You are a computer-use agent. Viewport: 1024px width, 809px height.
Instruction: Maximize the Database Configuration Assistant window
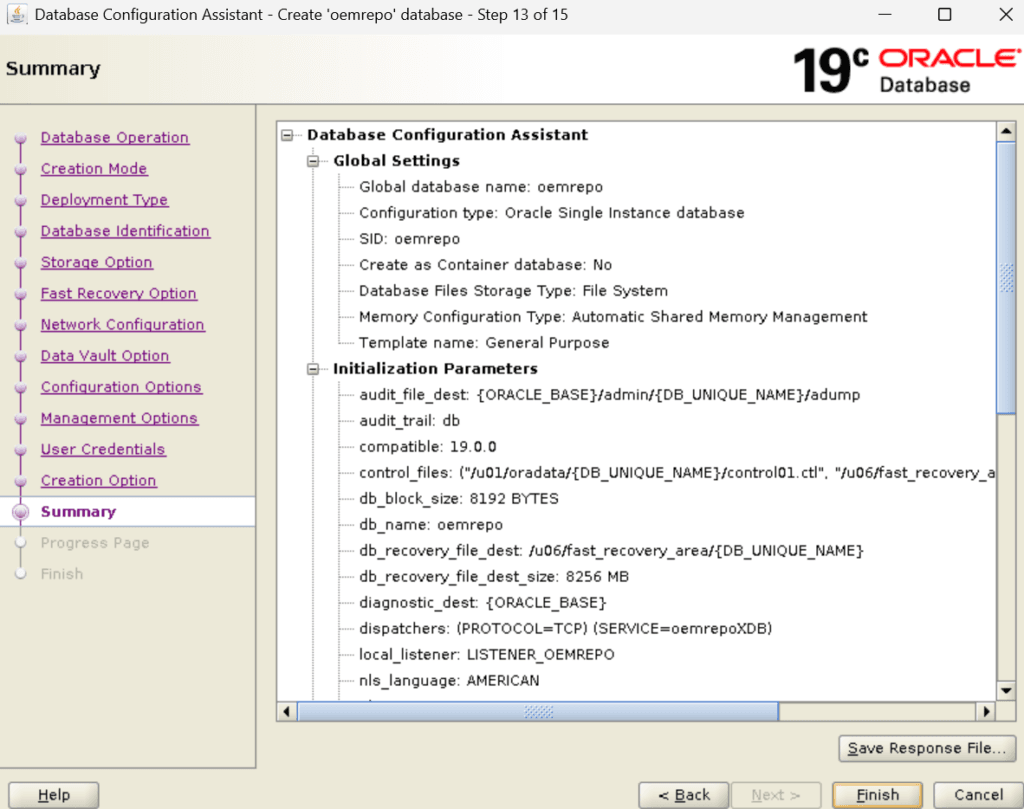click(944, 14)
